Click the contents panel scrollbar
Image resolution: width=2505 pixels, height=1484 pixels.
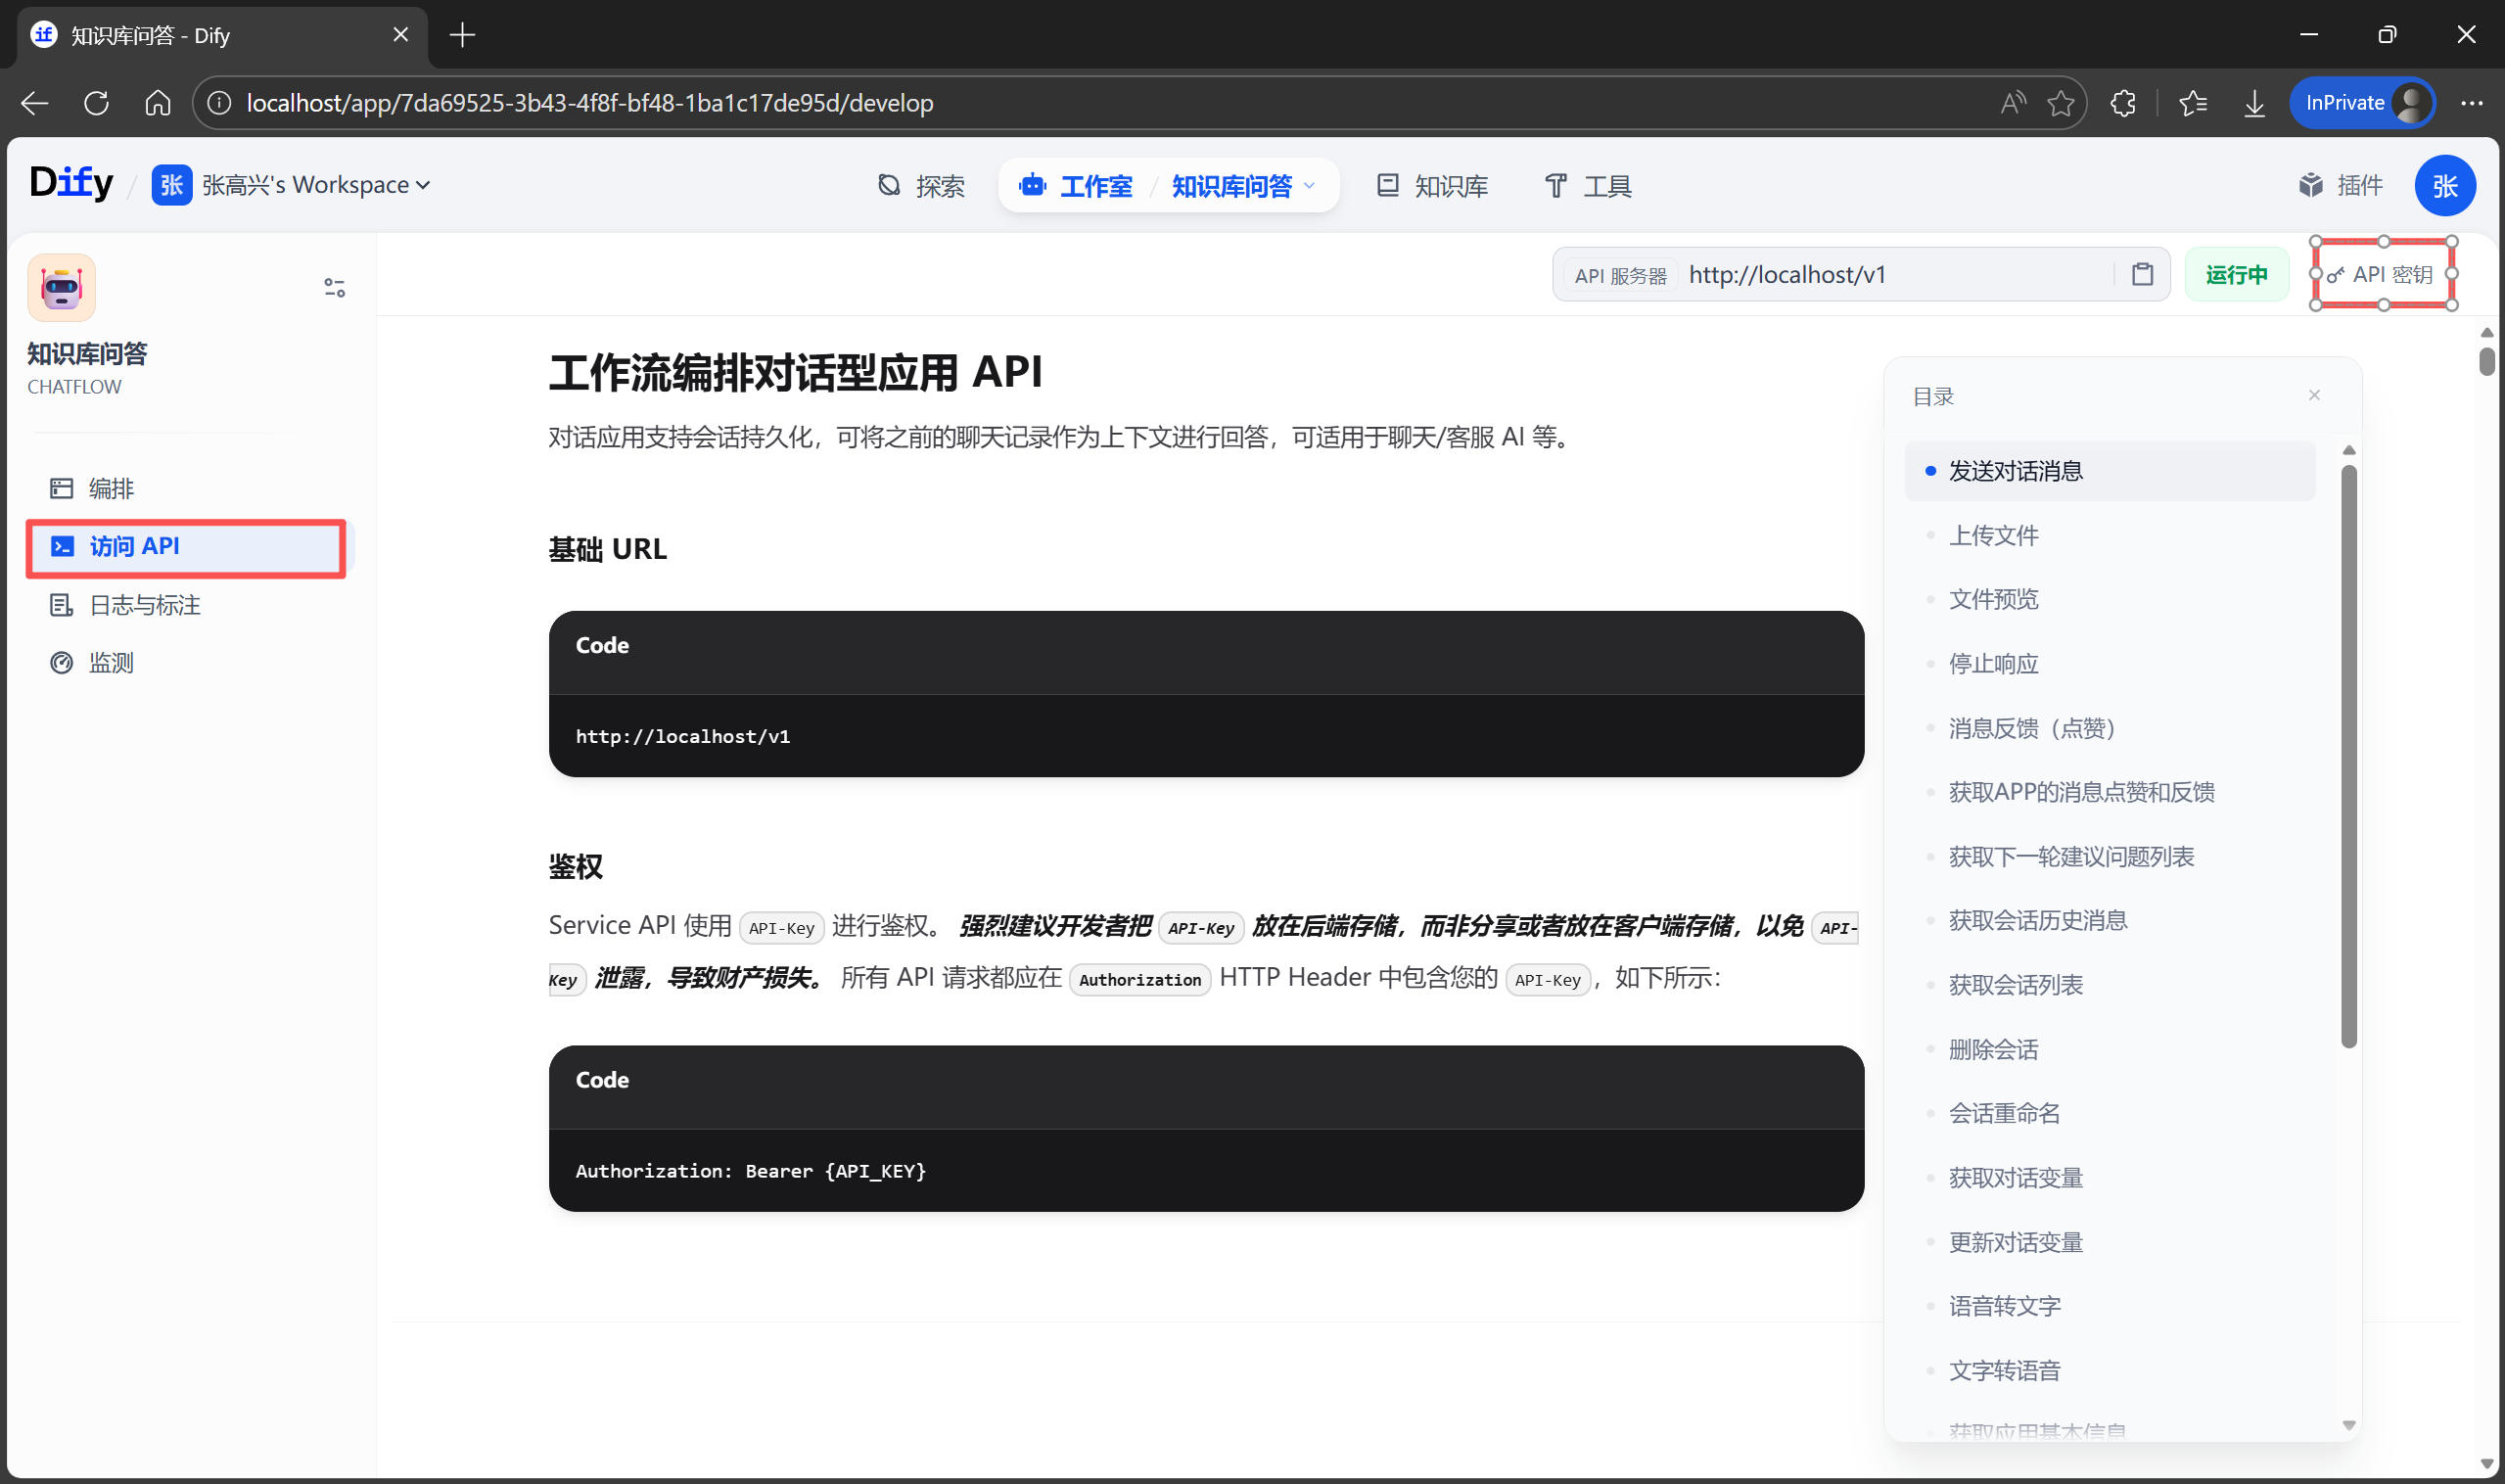2348,755
